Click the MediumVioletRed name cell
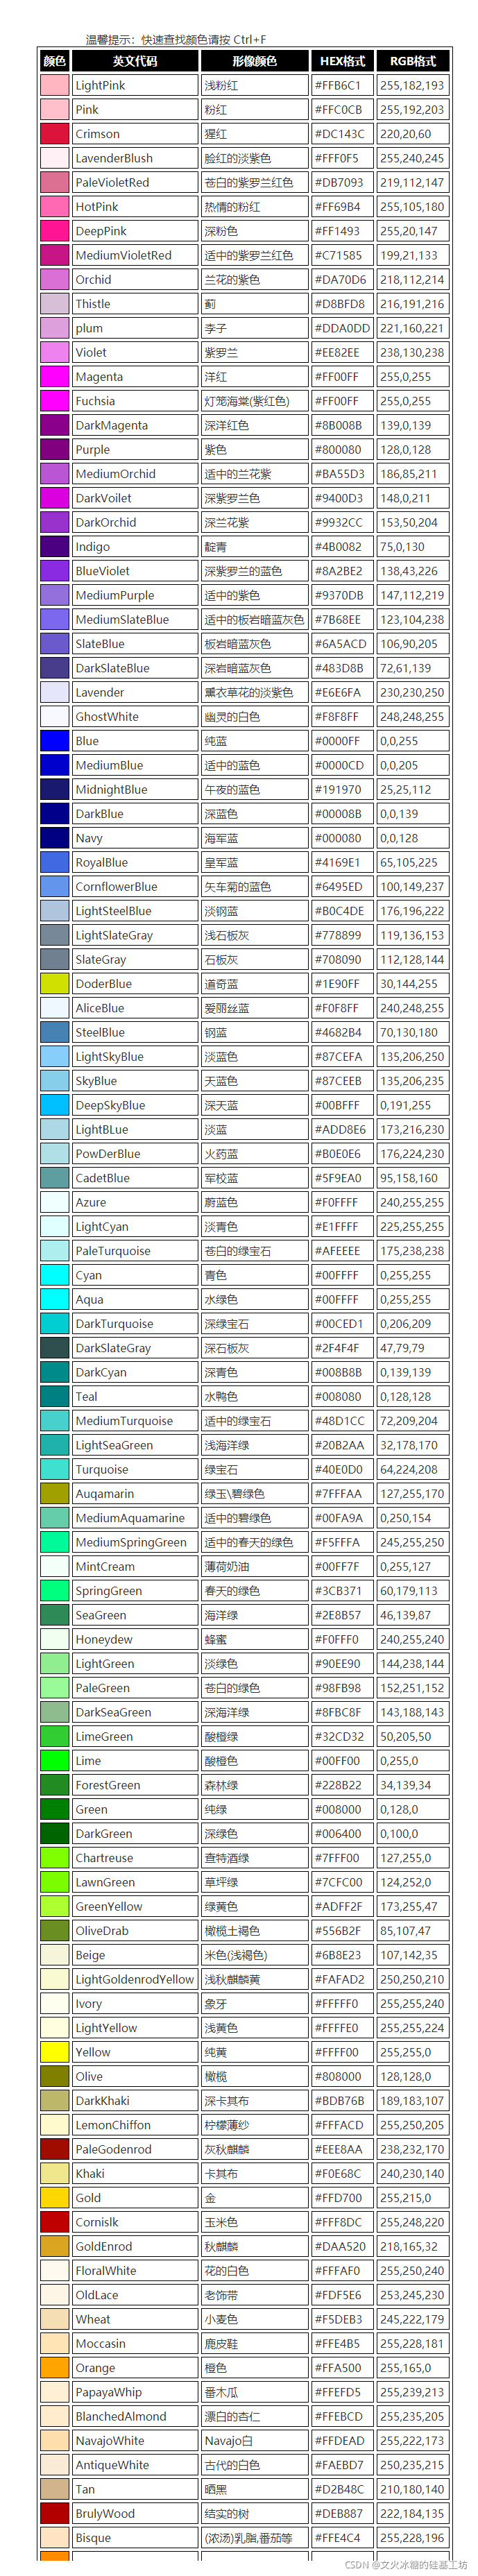Screen dimensions: 478x2576 point(134,255)
